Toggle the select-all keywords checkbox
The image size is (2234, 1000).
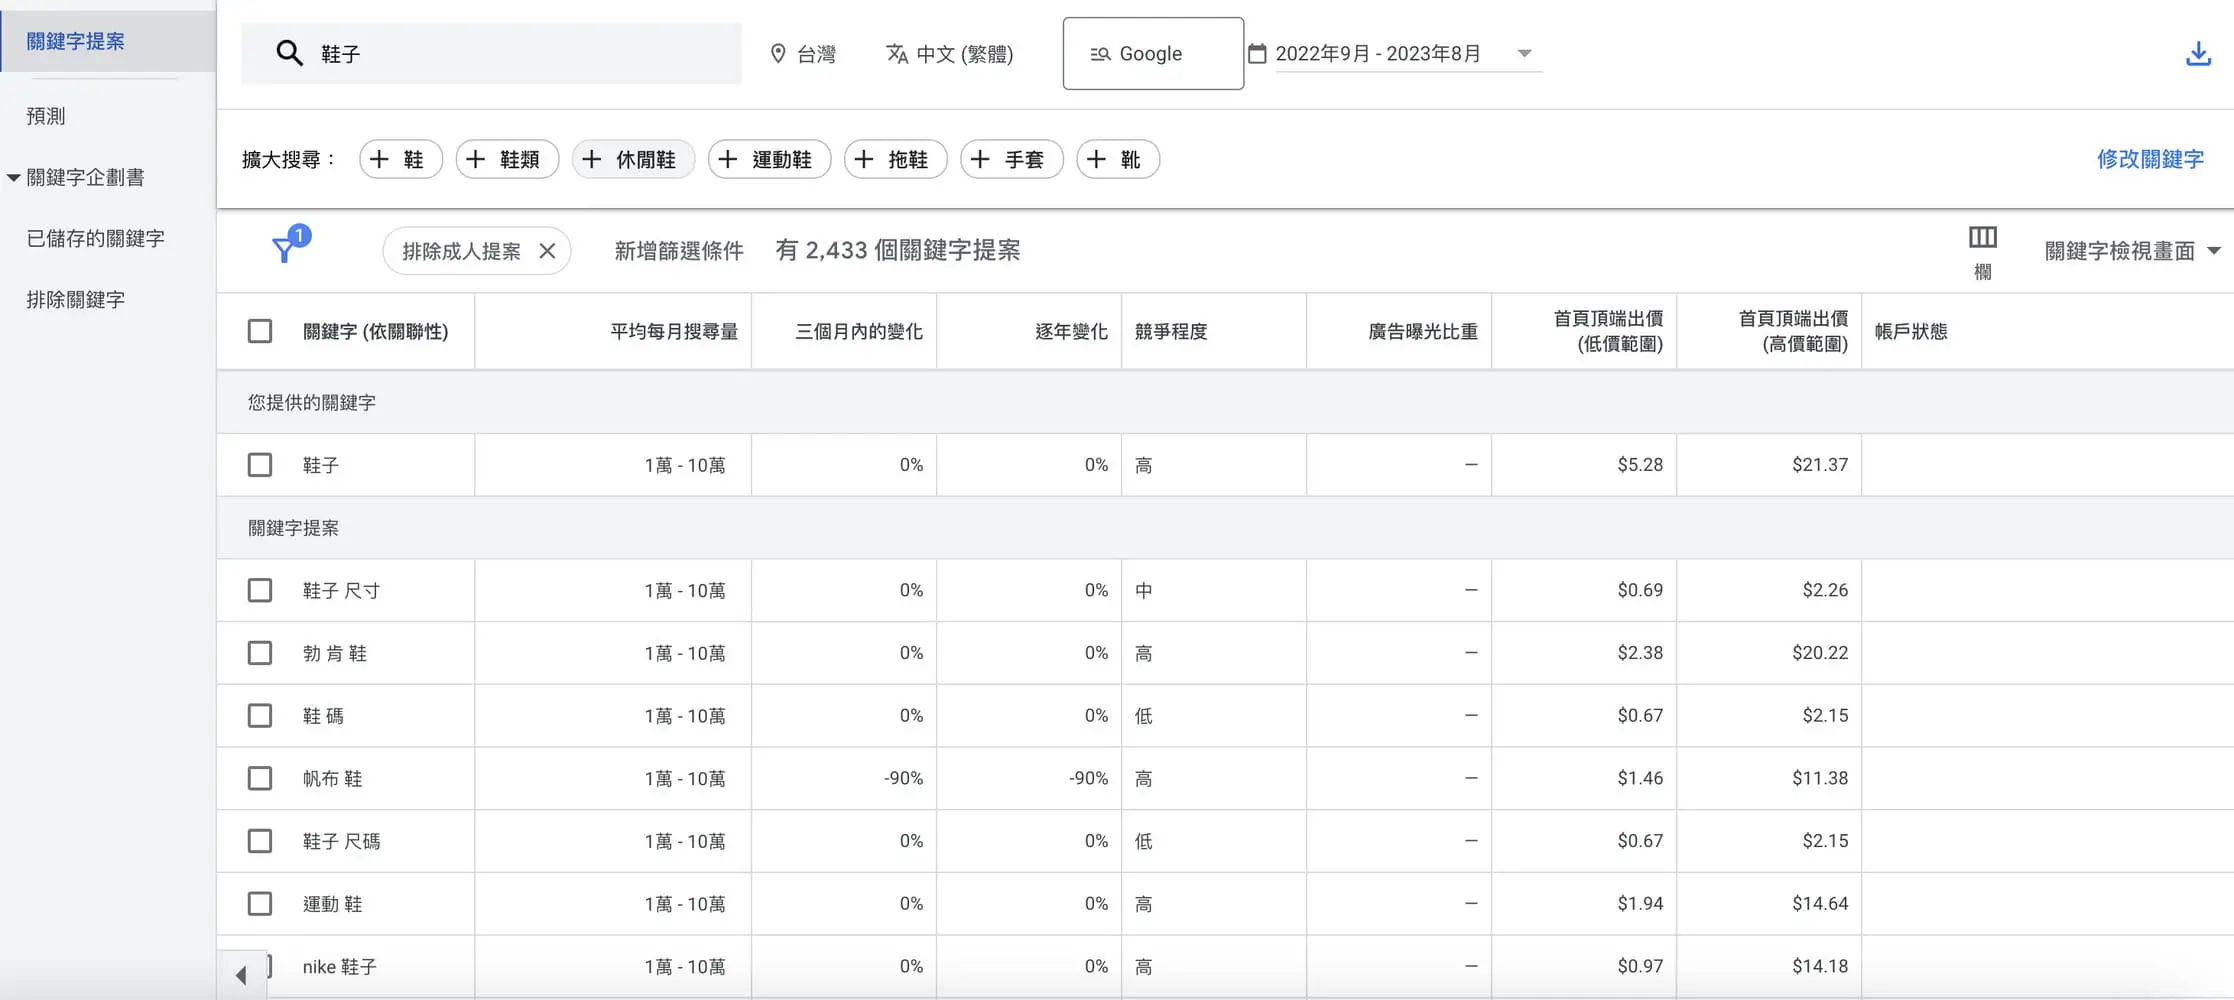(x=260, y=331)
